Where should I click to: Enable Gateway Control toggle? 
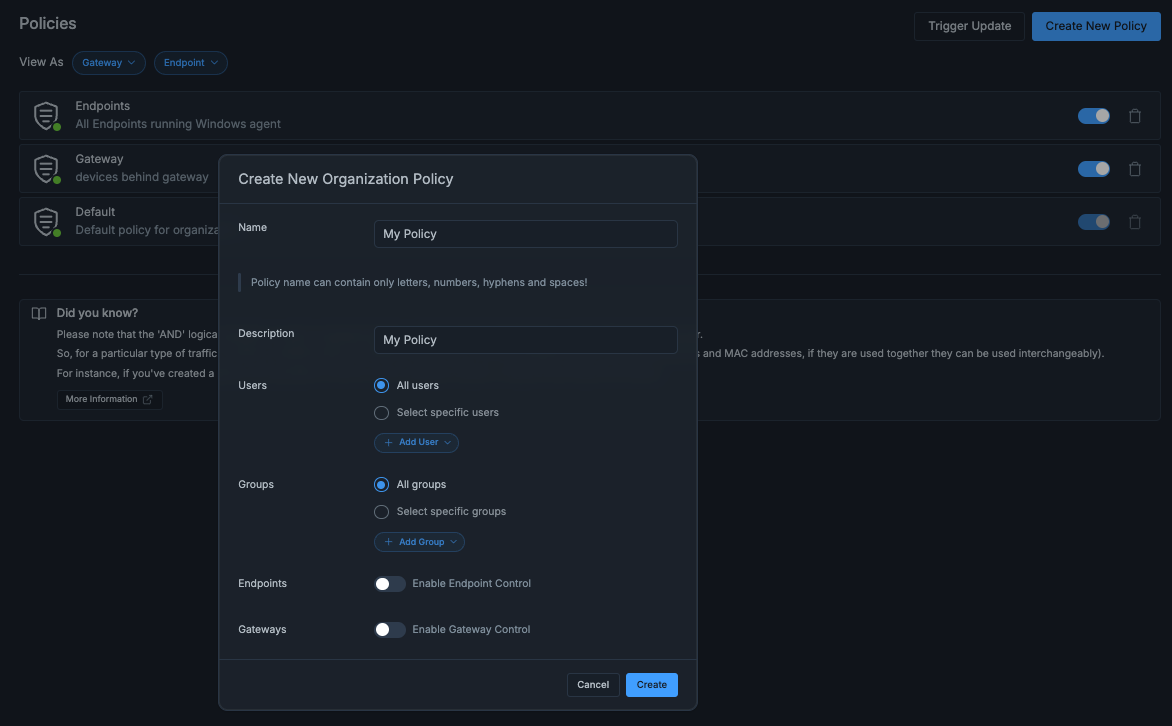(x=390, y=629)
